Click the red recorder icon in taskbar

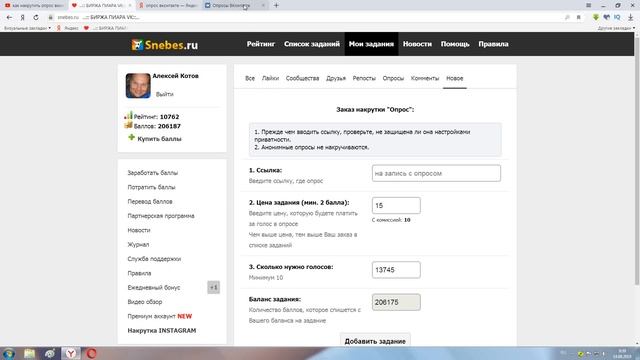[91, 353]
